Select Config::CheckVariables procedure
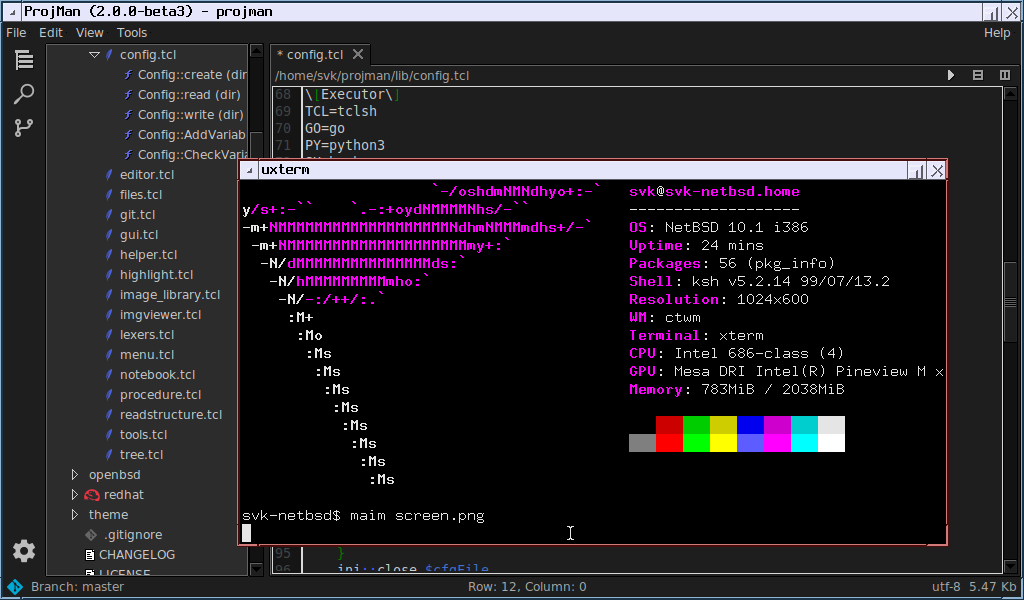The height and width of the screenshot is (600, 1024). point(191,155)
